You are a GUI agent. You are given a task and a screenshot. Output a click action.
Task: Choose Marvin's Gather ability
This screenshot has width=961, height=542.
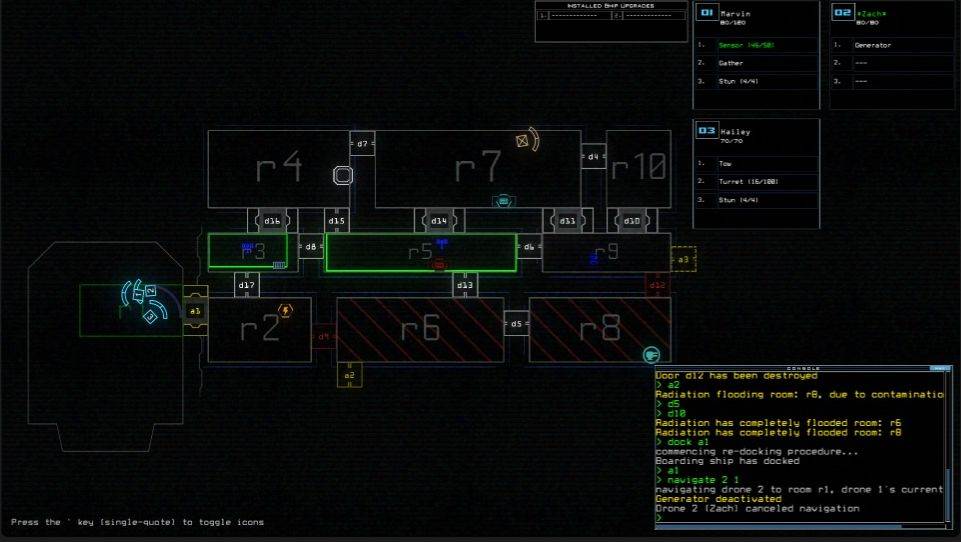pyautogui.click(x=756, y=63)
